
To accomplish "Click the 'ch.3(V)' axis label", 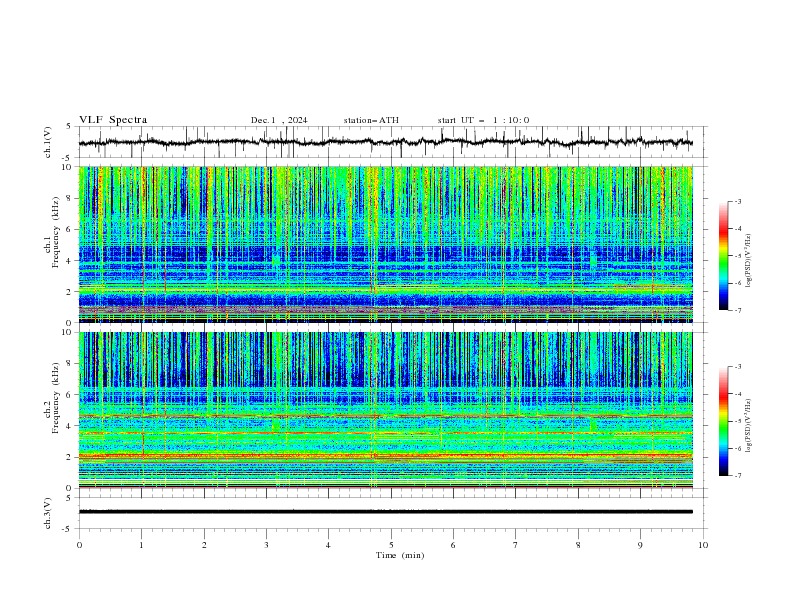I will (x=48, y=513).
